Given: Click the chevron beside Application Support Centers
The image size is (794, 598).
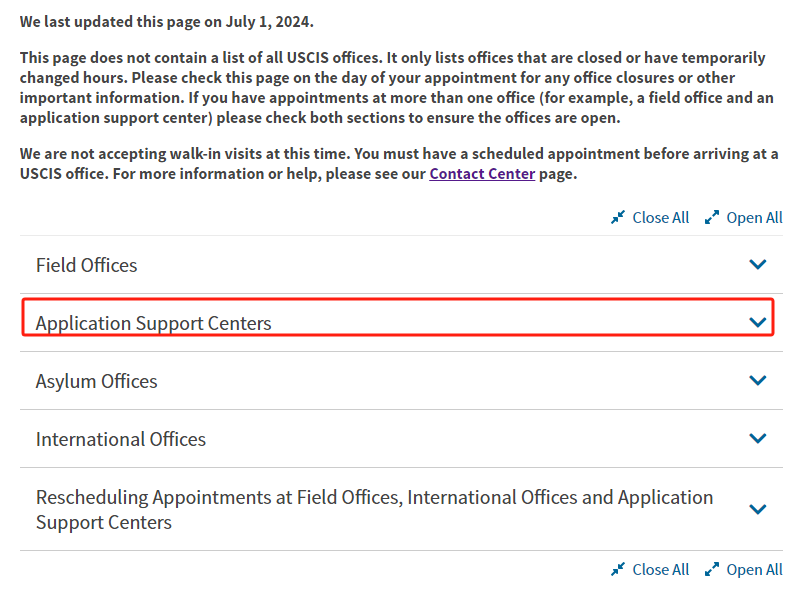Looking at the screenshot, I should click(758, 322).
